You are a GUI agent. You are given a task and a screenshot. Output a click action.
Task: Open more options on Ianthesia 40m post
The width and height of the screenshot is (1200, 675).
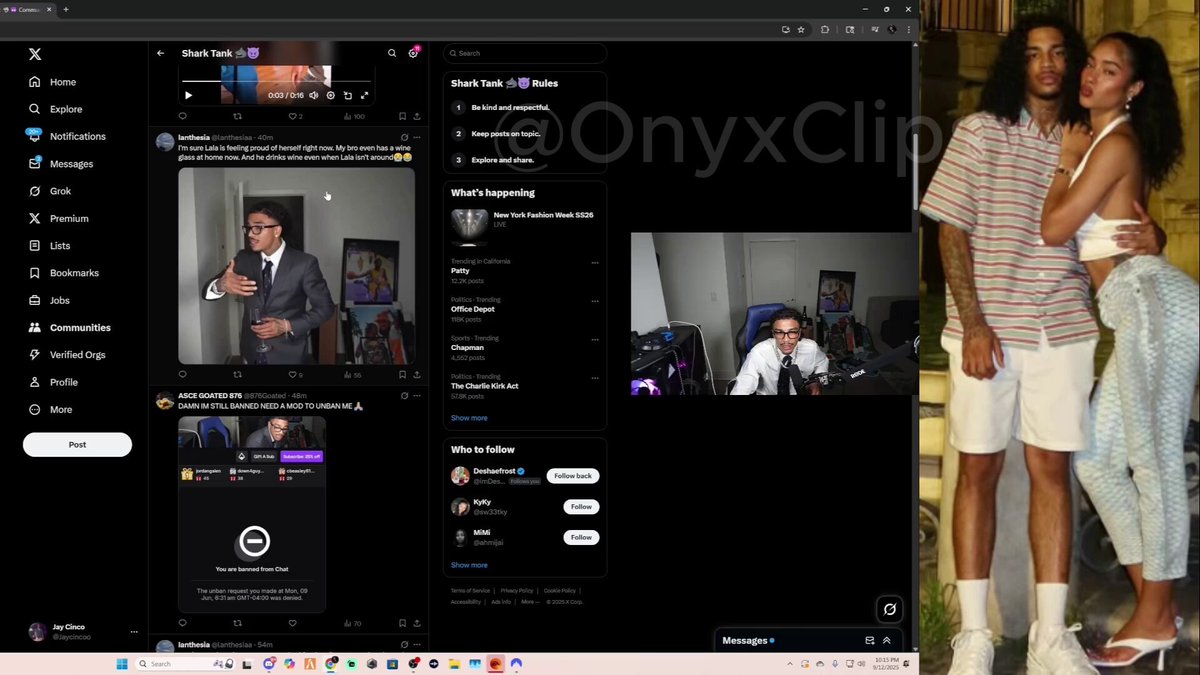click(417, 137)
